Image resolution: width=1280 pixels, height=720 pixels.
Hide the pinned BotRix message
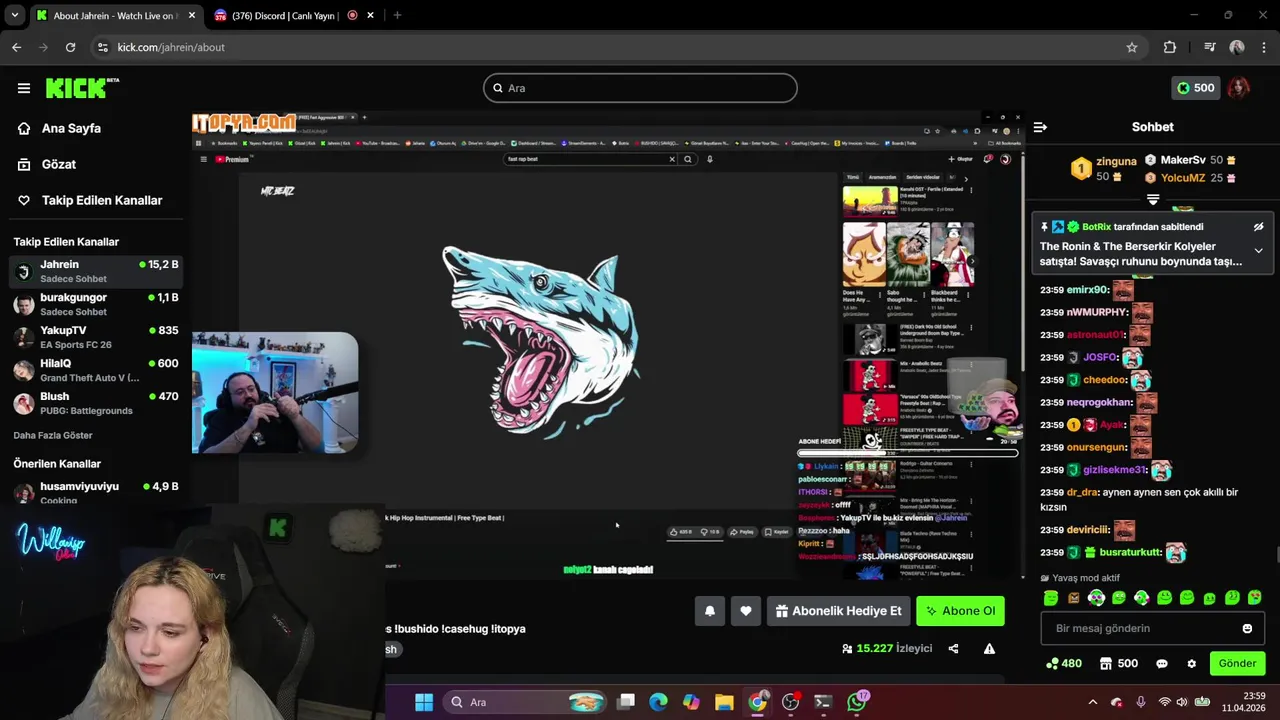pos(1258,227)
